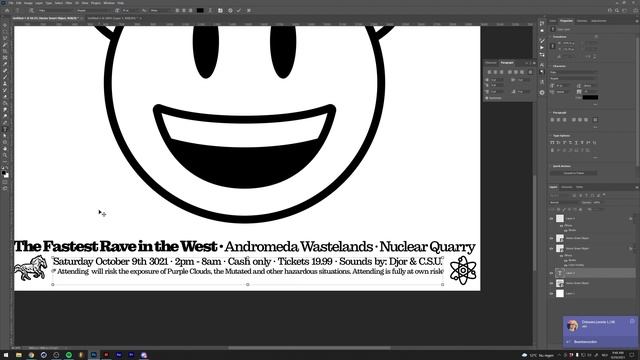Click black color swatch in Properties panel
640x360 pixels.
click(x=590, y=98)
